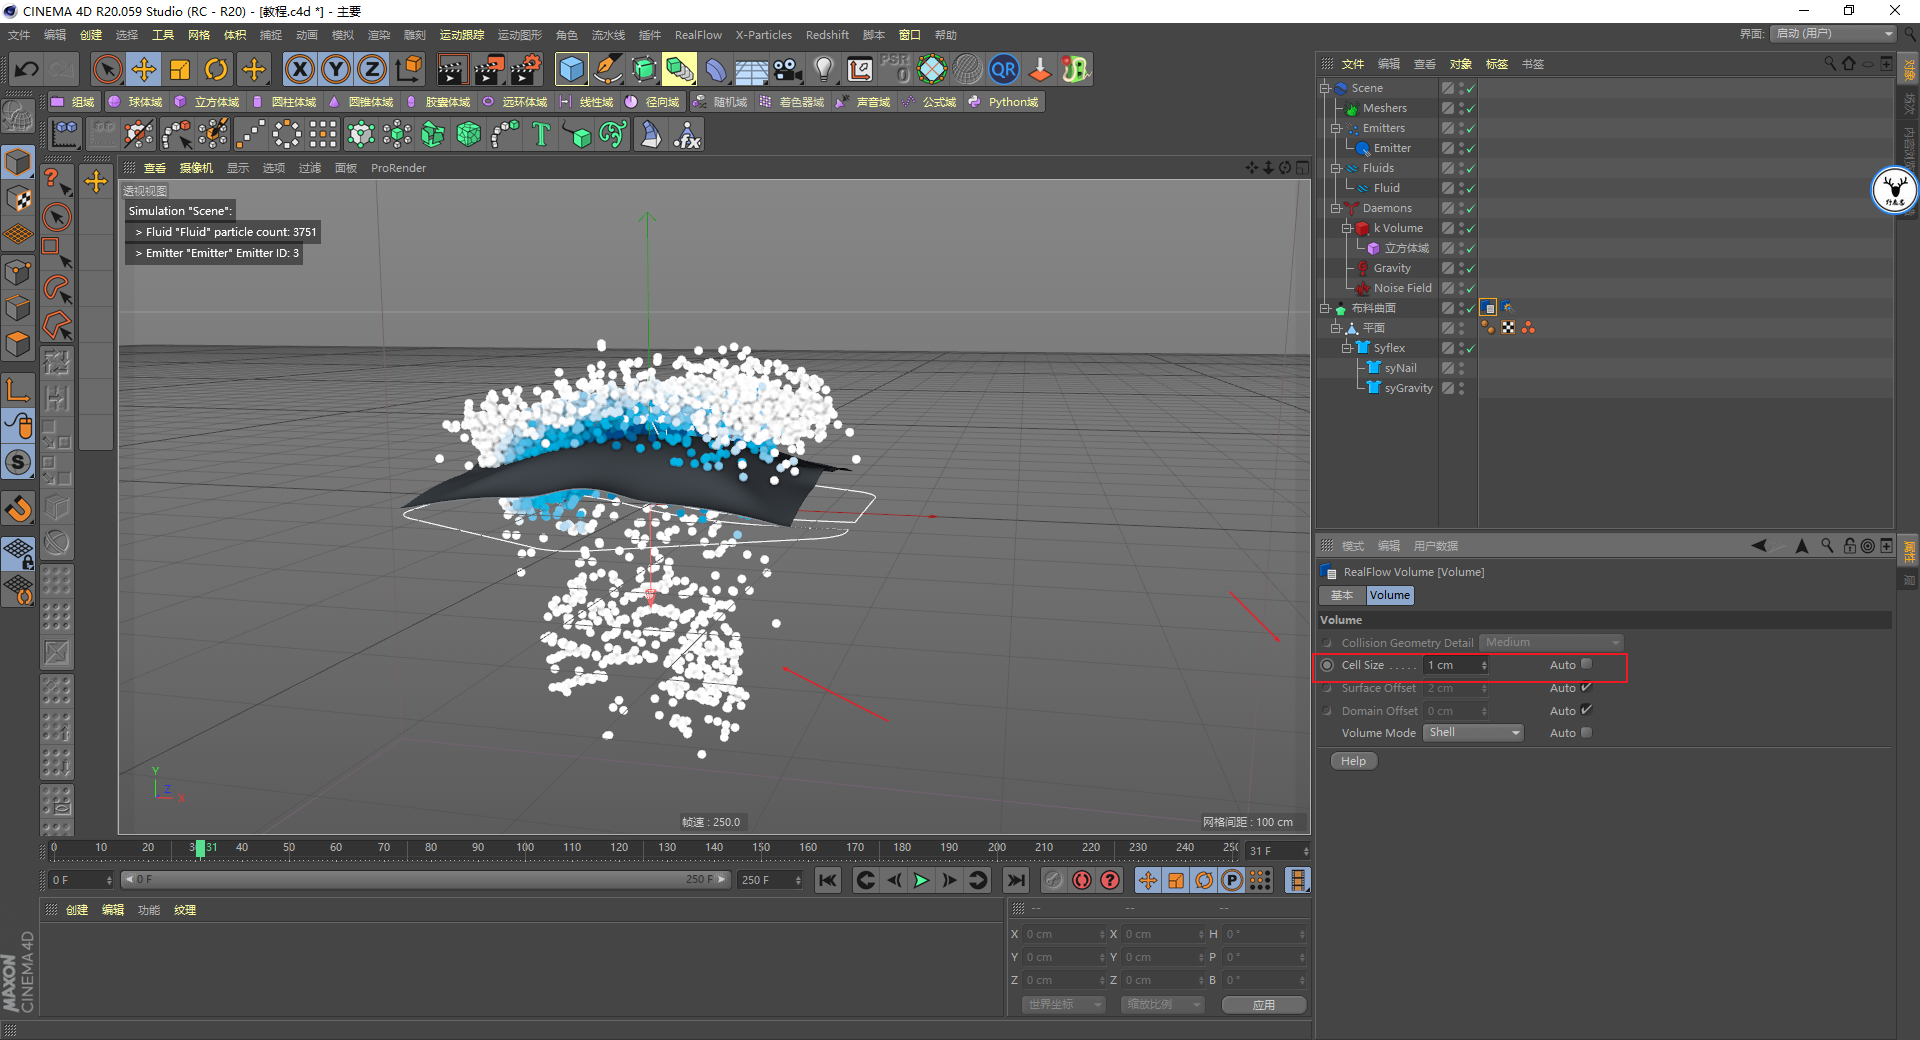Viewport: 1920px width, 1040px height.
Task: Collapse the Daemons tree group
Action: [x=1335, y=208]
